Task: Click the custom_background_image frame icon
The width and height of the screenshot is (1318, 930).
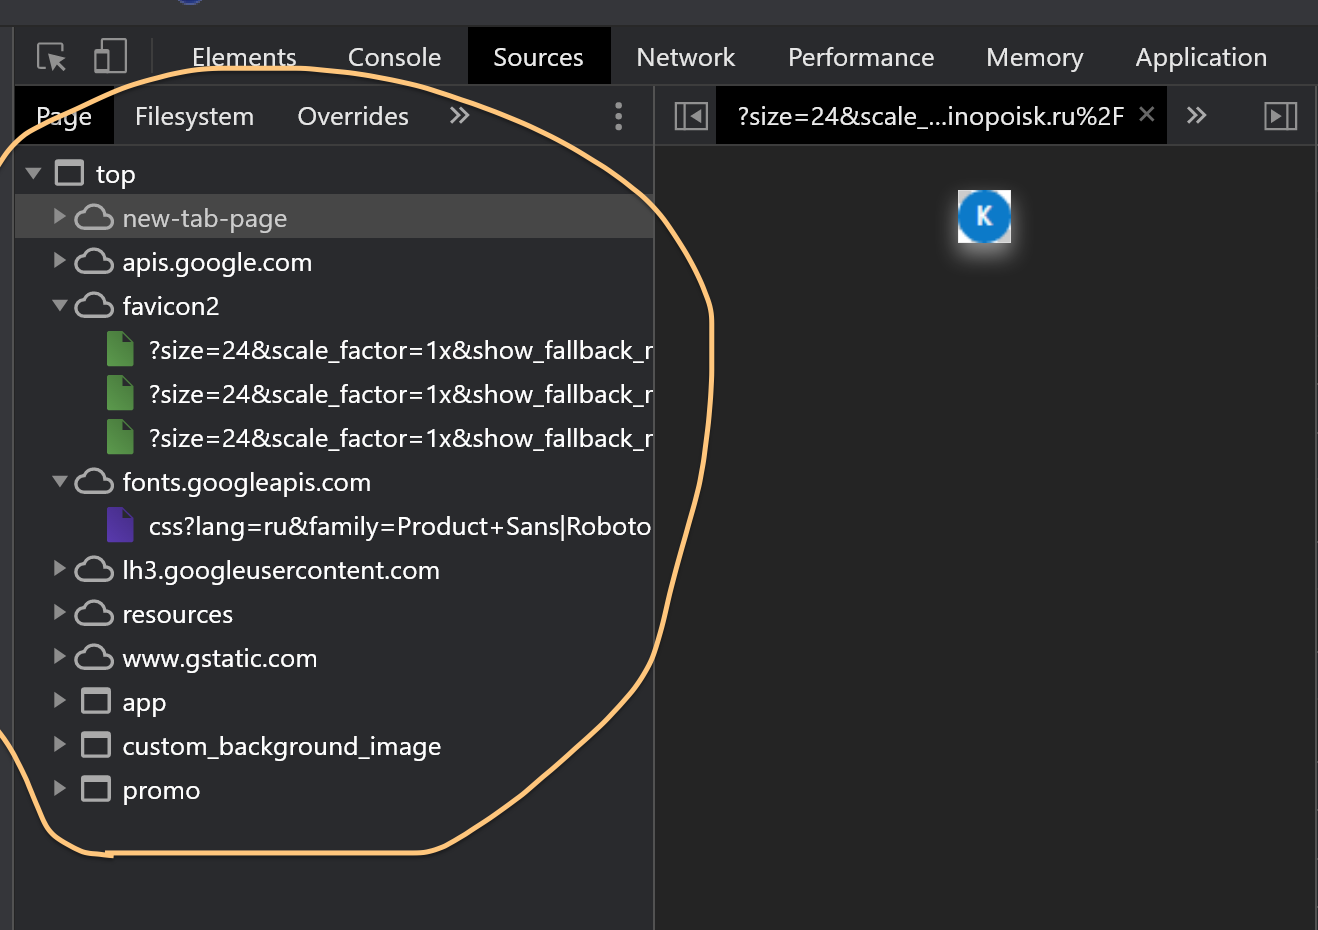Action: [96, 745]
